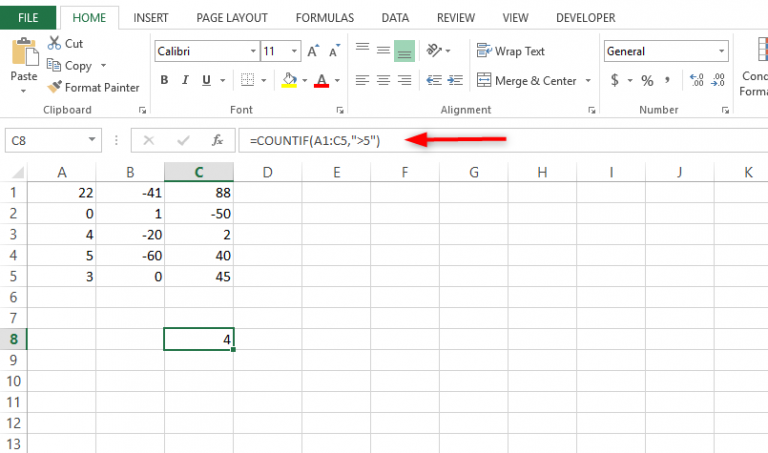Open the green FILE menu button
The width and height of the screenshot is (768, 453).
pos(28,17)
